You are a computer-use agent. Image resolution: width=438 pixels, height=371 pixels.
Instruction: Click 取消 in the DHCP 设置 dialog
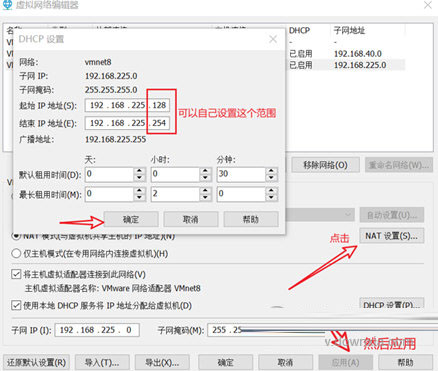pyautogui.click(x=191, y=219)
